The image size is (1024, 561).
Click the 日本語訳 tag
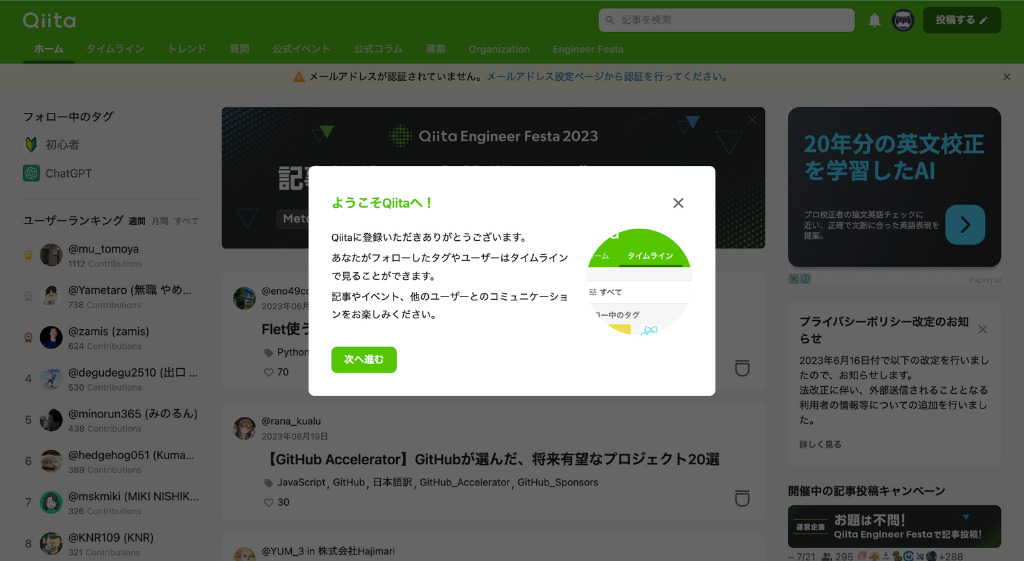pos(392,483)
